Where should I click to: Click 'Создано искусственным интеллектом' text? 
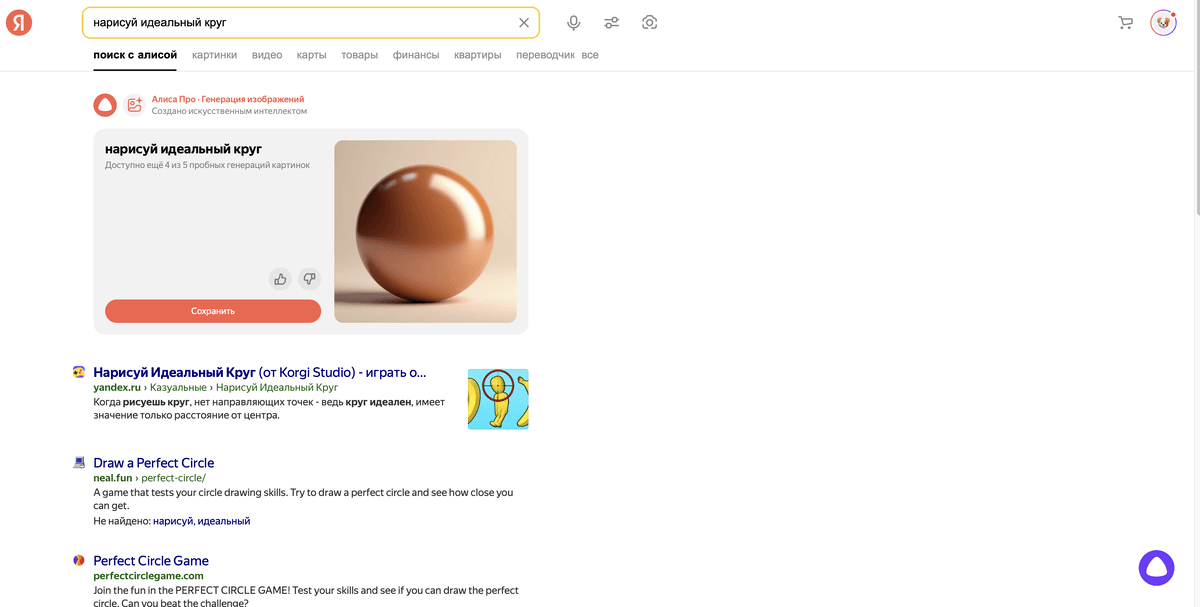(x=229, y=111)
